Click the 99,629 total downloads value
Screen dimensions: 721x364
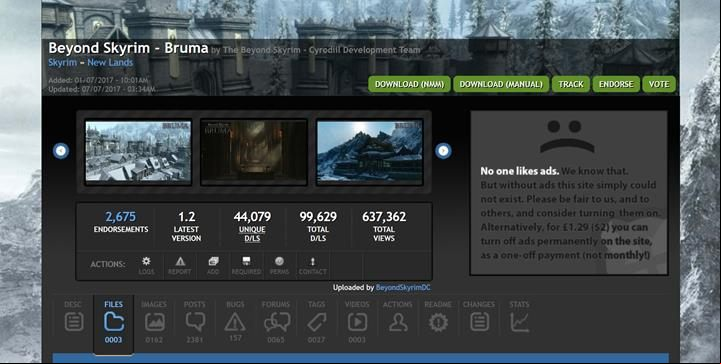coord(318,216)
